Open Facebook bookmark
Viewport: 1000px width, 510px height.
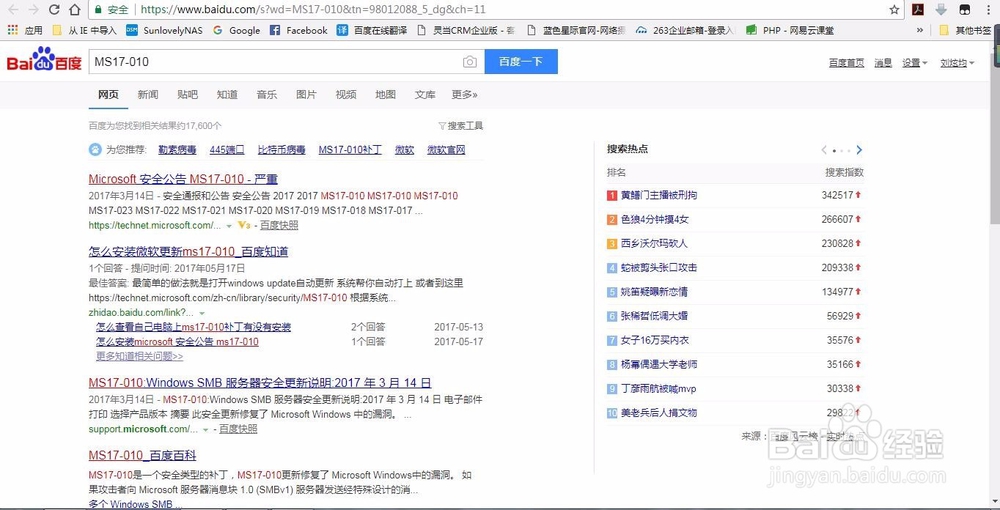[x=298, y=30]
